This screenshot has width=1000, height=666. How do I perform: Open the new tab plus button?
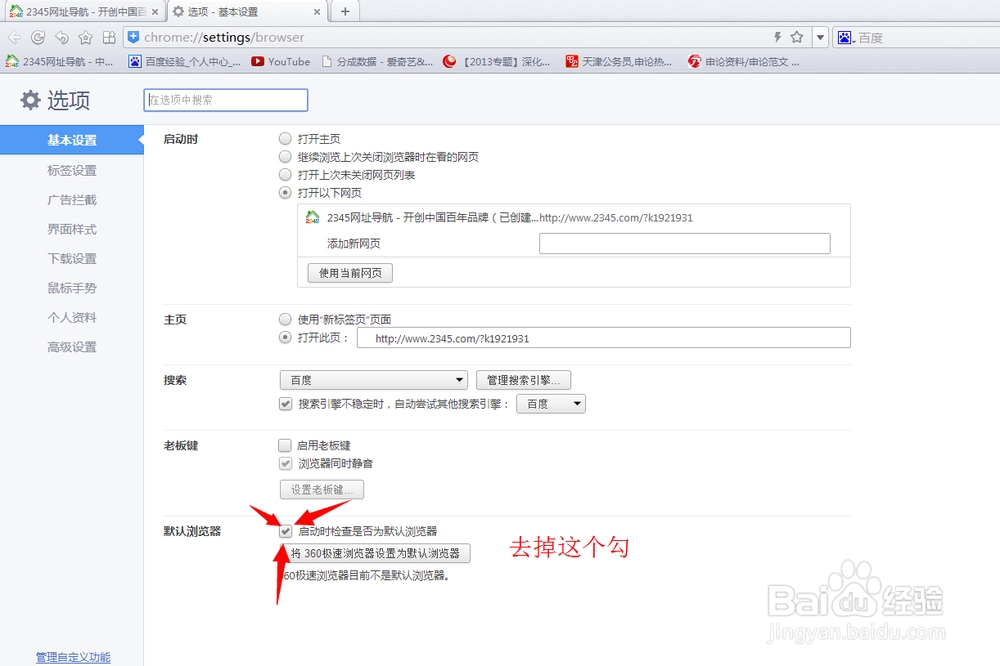click(345, 11)
